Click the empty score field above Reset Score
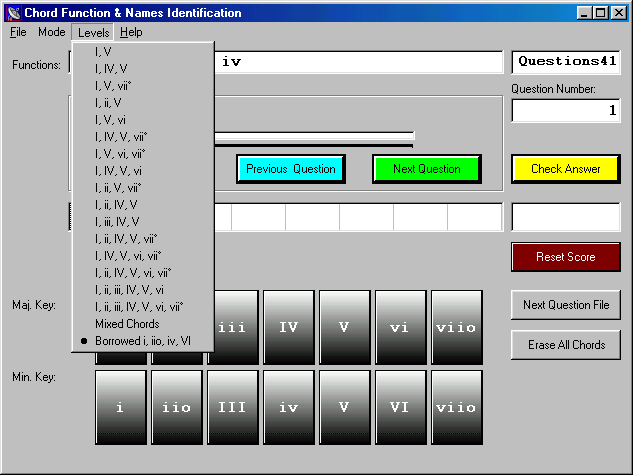 (566, 217)
